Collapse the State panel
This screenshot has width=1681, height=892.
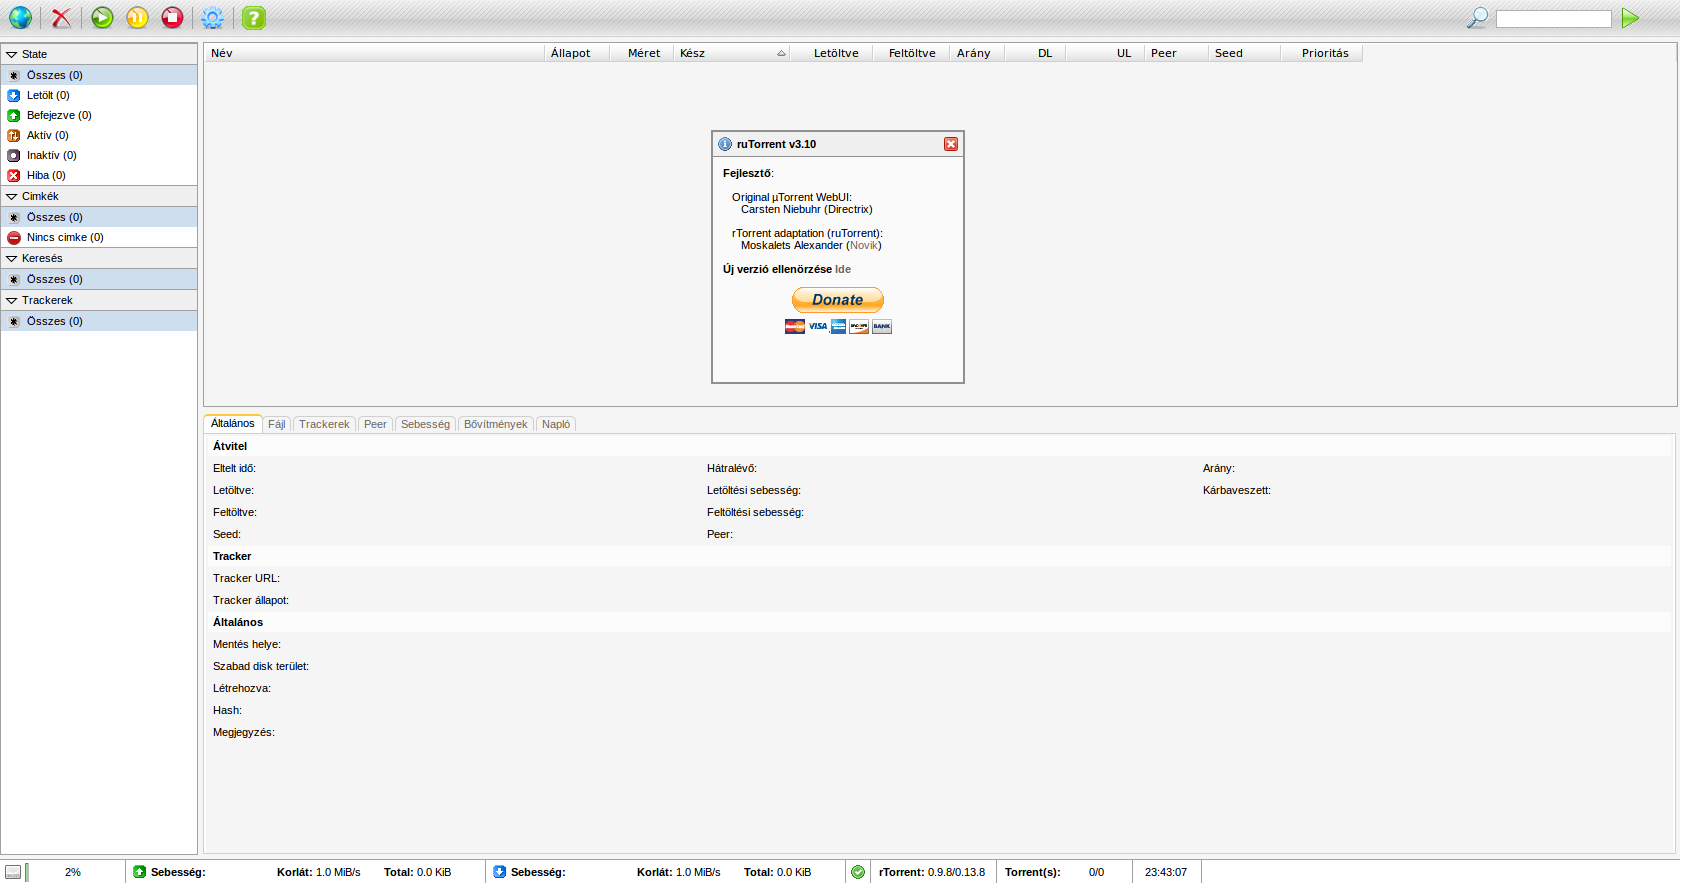pyautogui.click(x=99, y=54)
